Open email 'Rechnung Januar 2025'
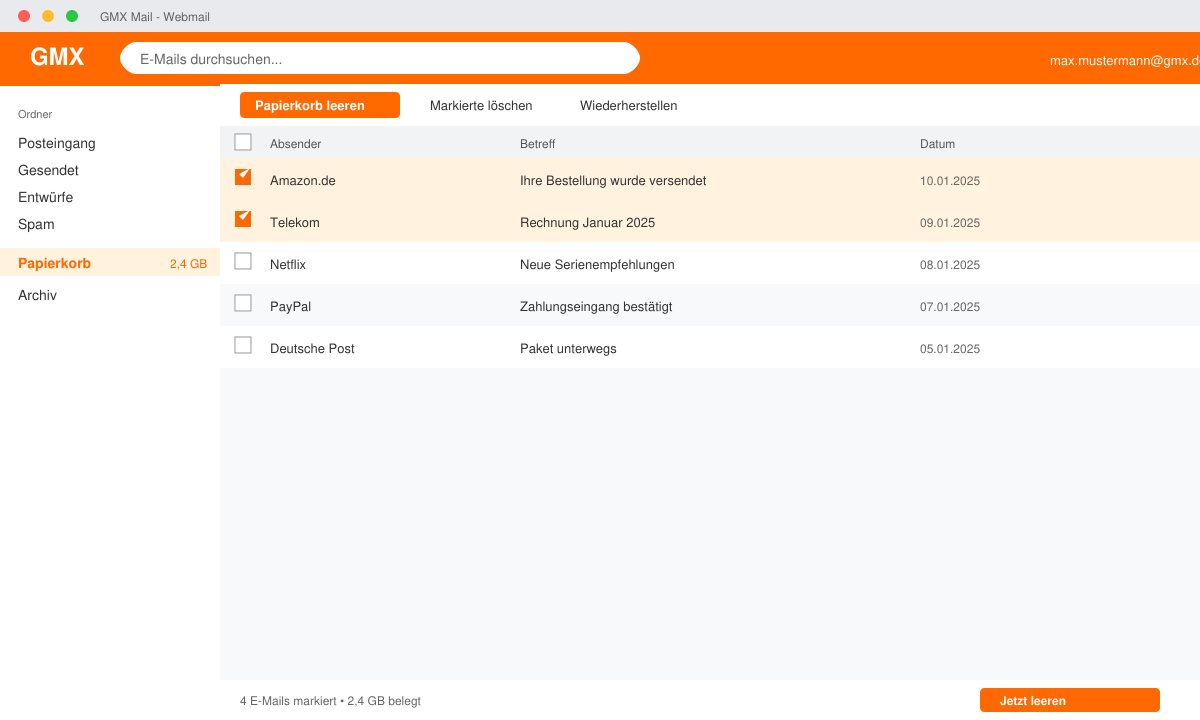Screen dimensions: 1200x720 (587, 223)
